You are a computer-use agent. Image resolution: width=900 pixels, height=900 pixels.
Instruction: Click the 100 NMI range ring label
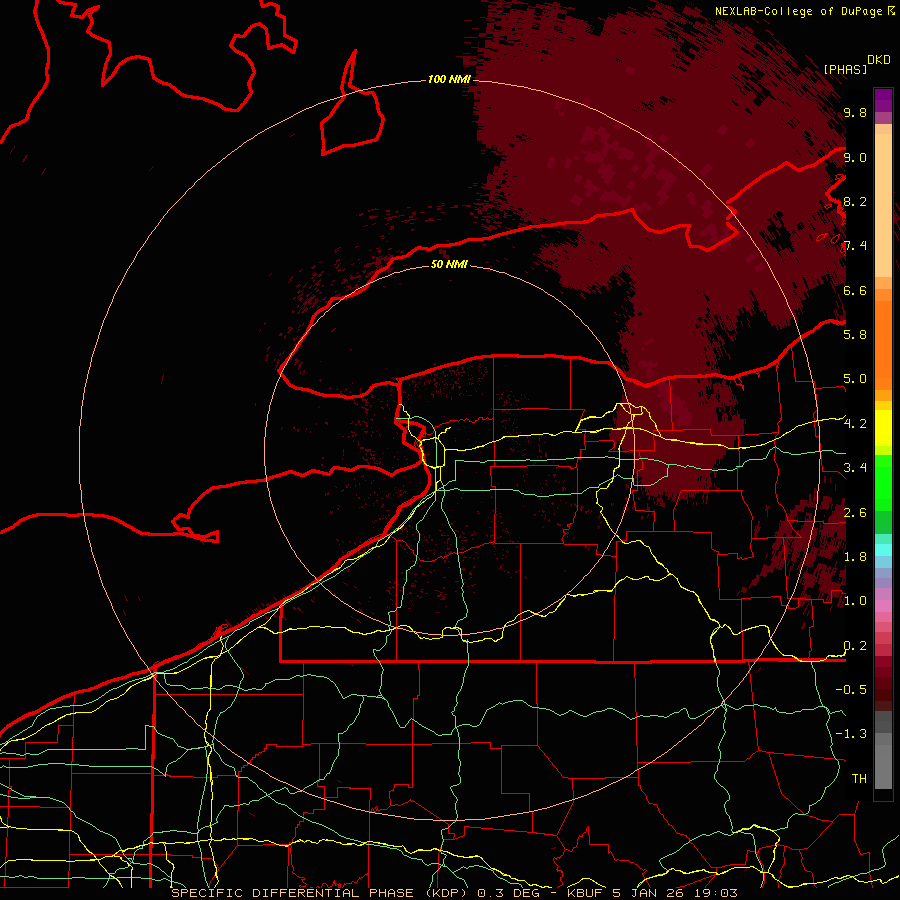pyautogui.click(x=449, y=79)
